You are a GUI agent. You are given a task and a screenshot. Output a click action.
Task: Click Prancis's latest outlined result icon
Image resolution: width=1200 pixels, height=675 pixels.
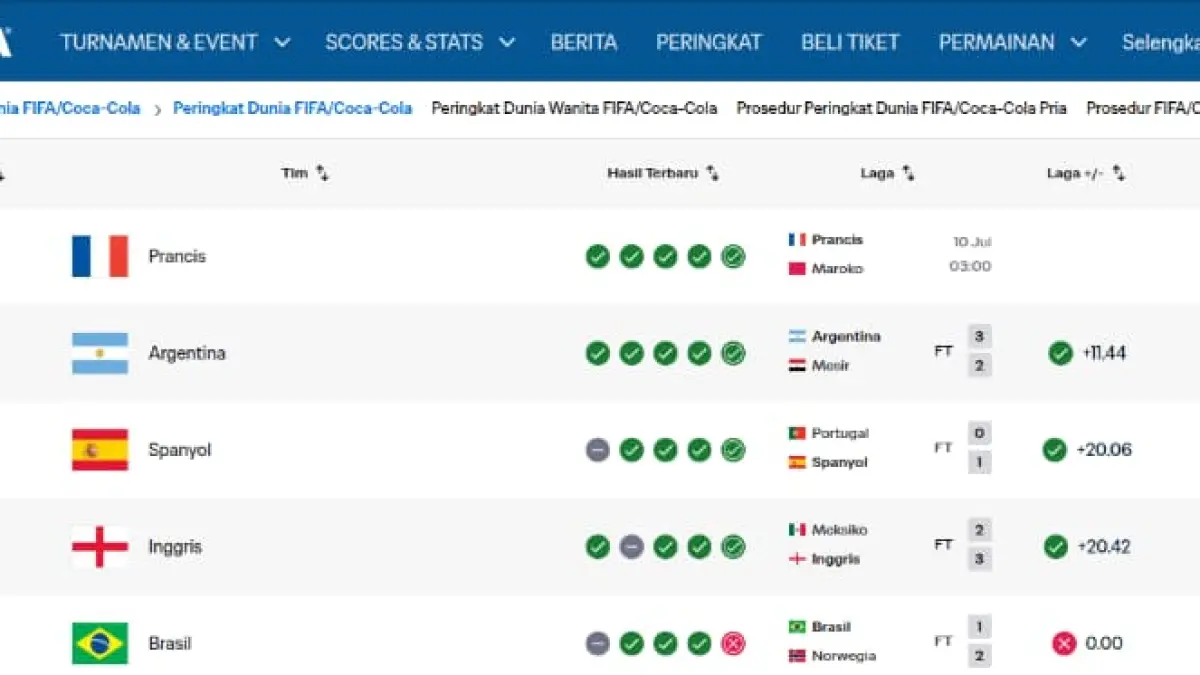[x=733, y=256]
